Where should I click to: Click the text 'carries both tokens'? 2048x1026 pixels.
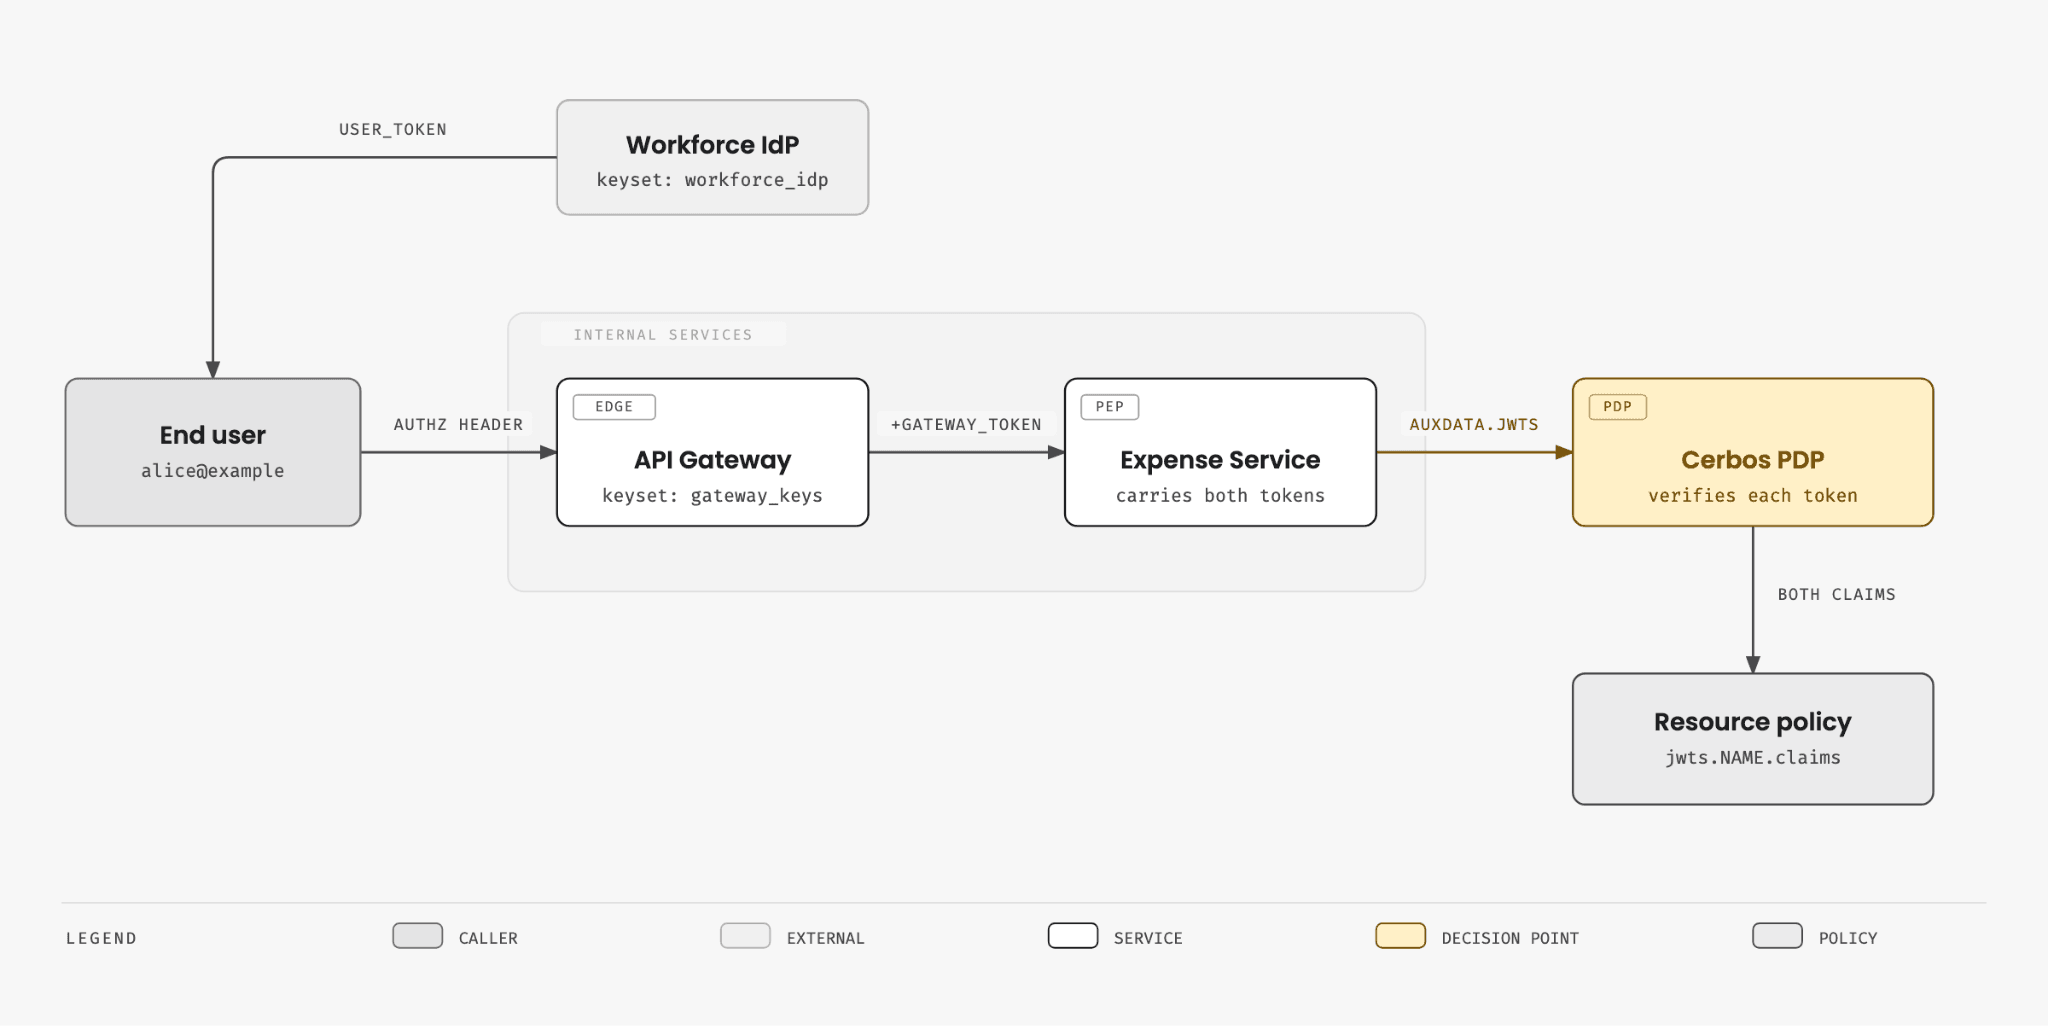click(x=1220, y=496)
